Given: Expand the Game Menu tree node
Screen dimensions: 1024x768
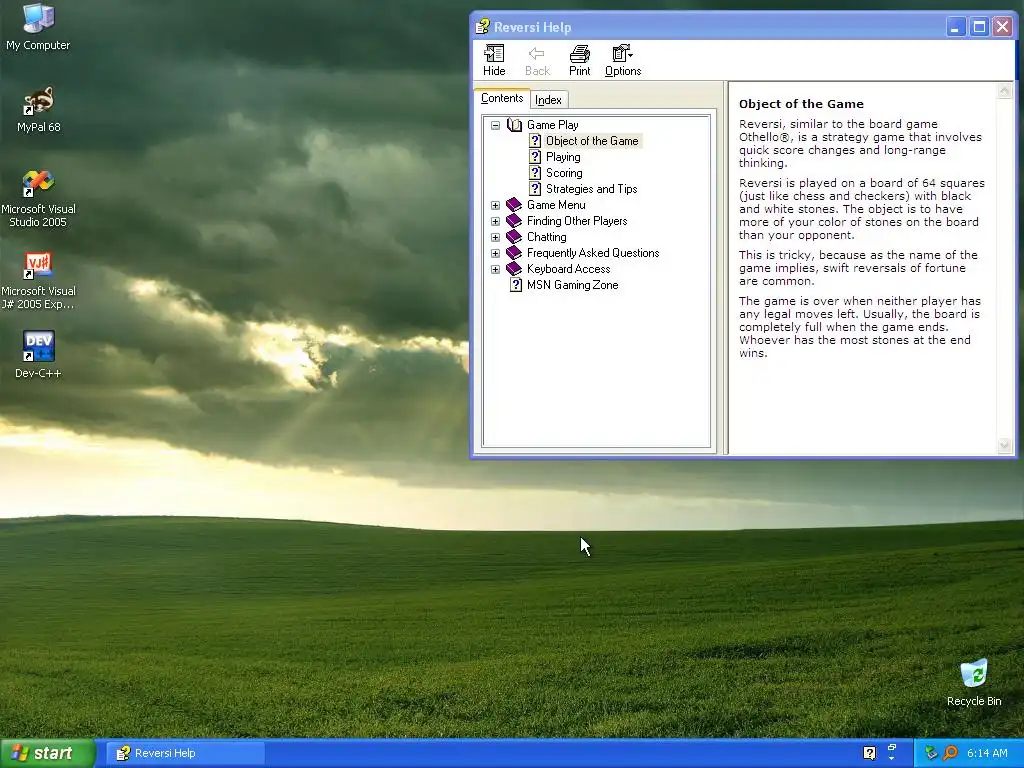Looking at the screenshot, I should pyautogui.click(x=496, y=205).
